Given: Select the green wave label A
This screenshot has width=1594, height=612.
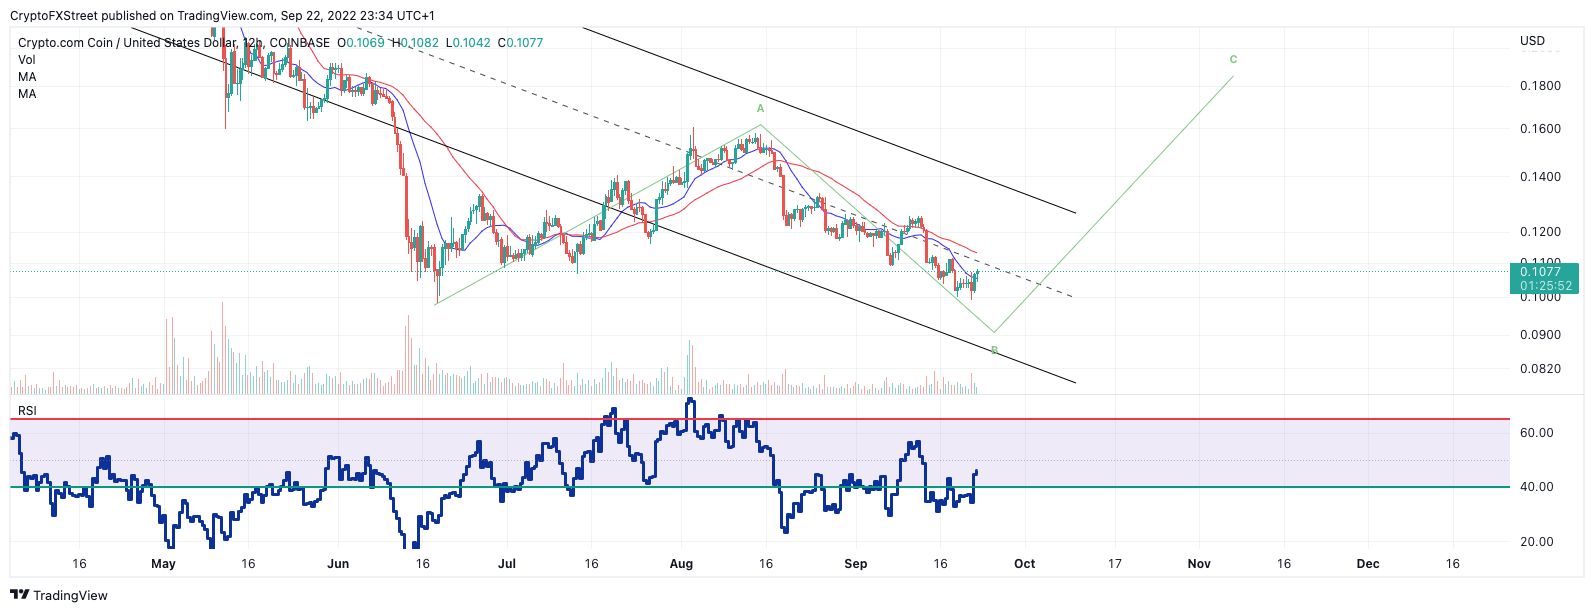Looking at the screenshot, I should [x=760, y=108].
